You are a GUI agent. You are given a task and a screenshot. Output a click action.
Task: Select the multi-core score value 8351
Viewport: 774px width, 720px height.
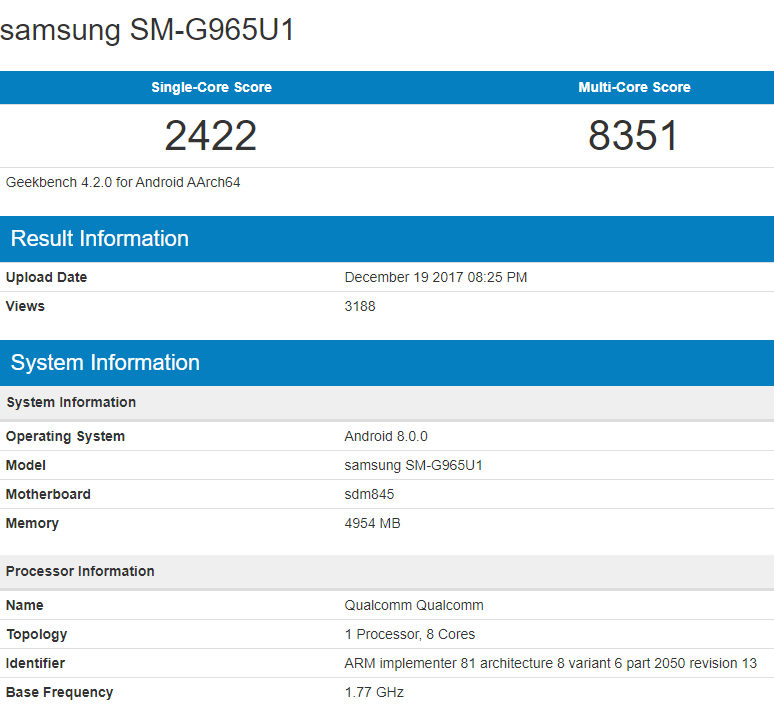click(633, 136)
